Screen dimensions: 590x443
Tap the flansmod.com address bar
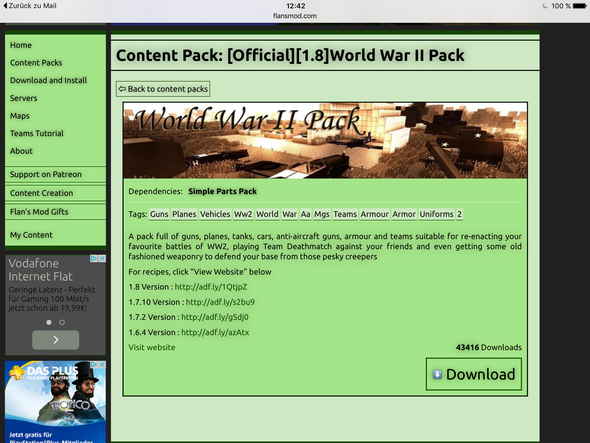tap(295, 16)
